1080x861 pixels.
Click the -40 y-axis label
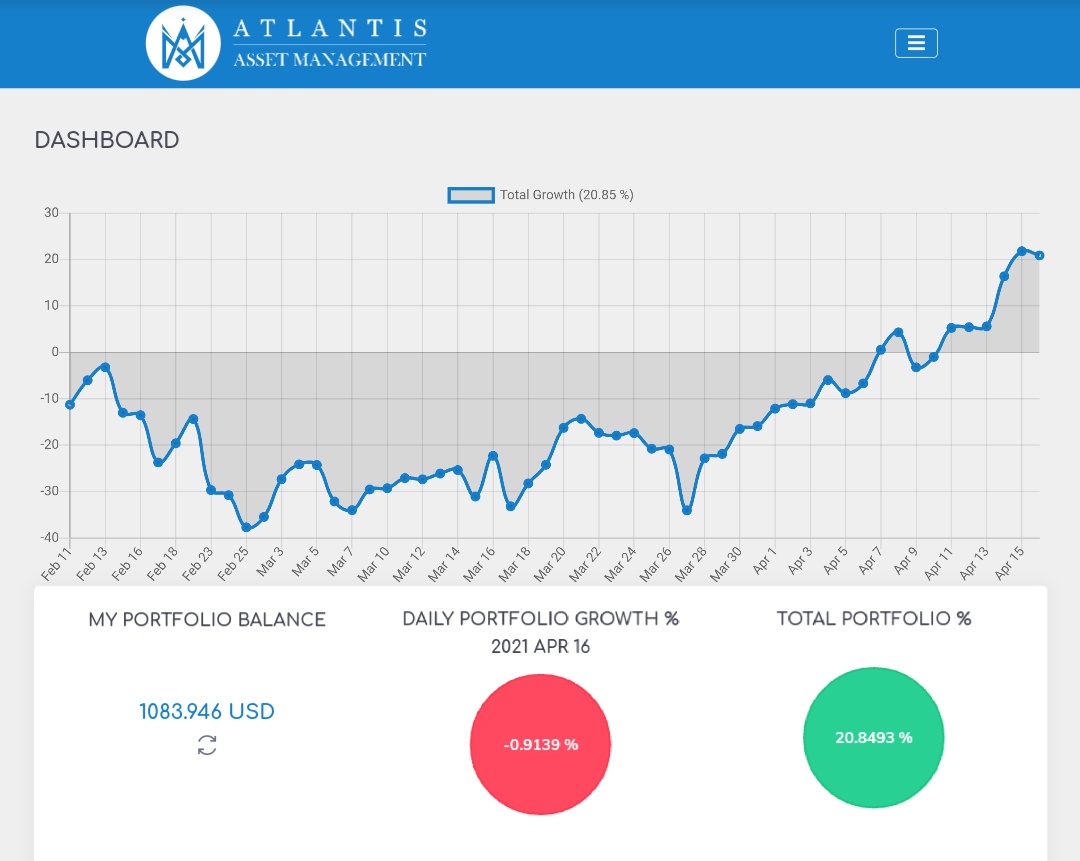(50, 537)
